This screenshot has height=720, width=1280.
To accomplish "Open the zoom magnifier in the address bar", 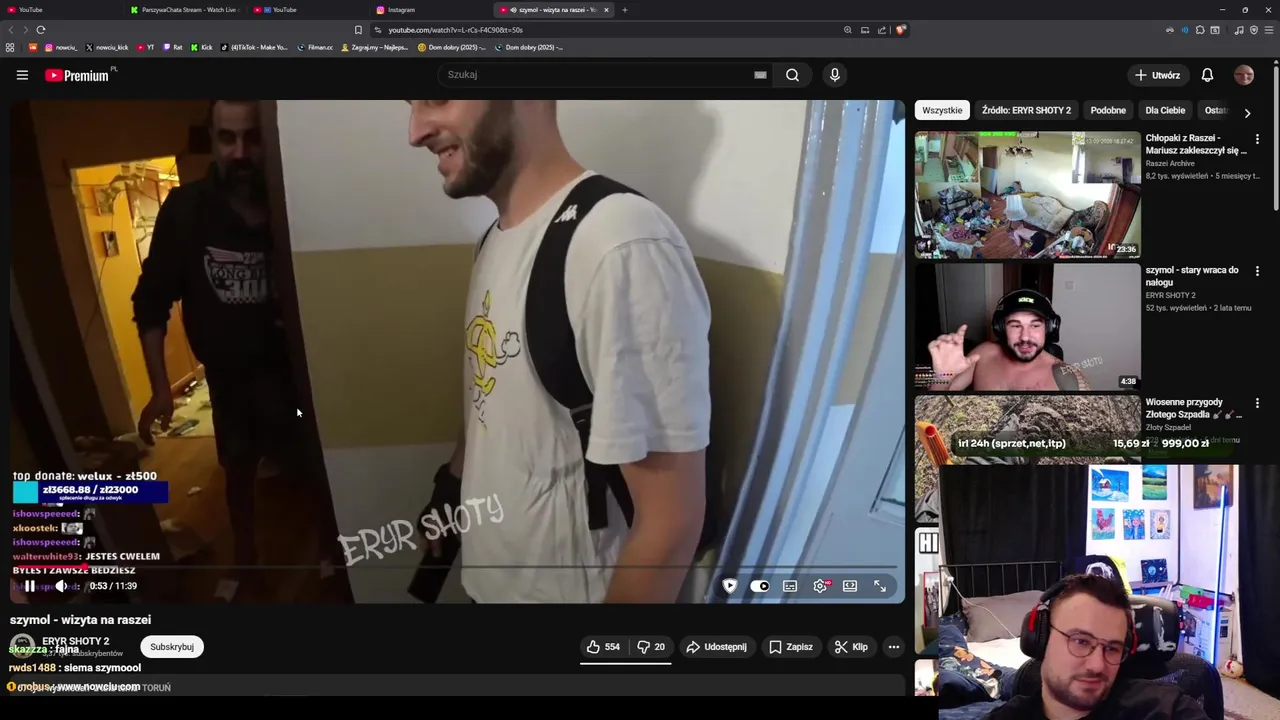I will click(x=848, y=30).
